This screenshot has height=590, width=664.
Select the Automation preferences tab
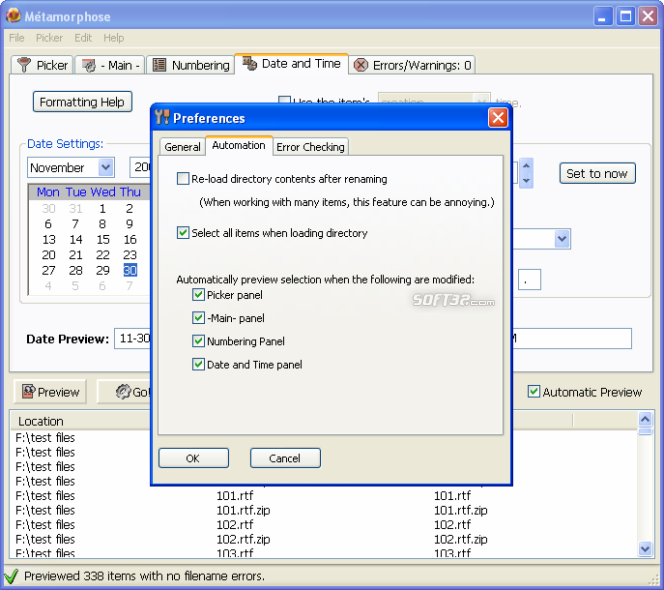pos(238,145)
